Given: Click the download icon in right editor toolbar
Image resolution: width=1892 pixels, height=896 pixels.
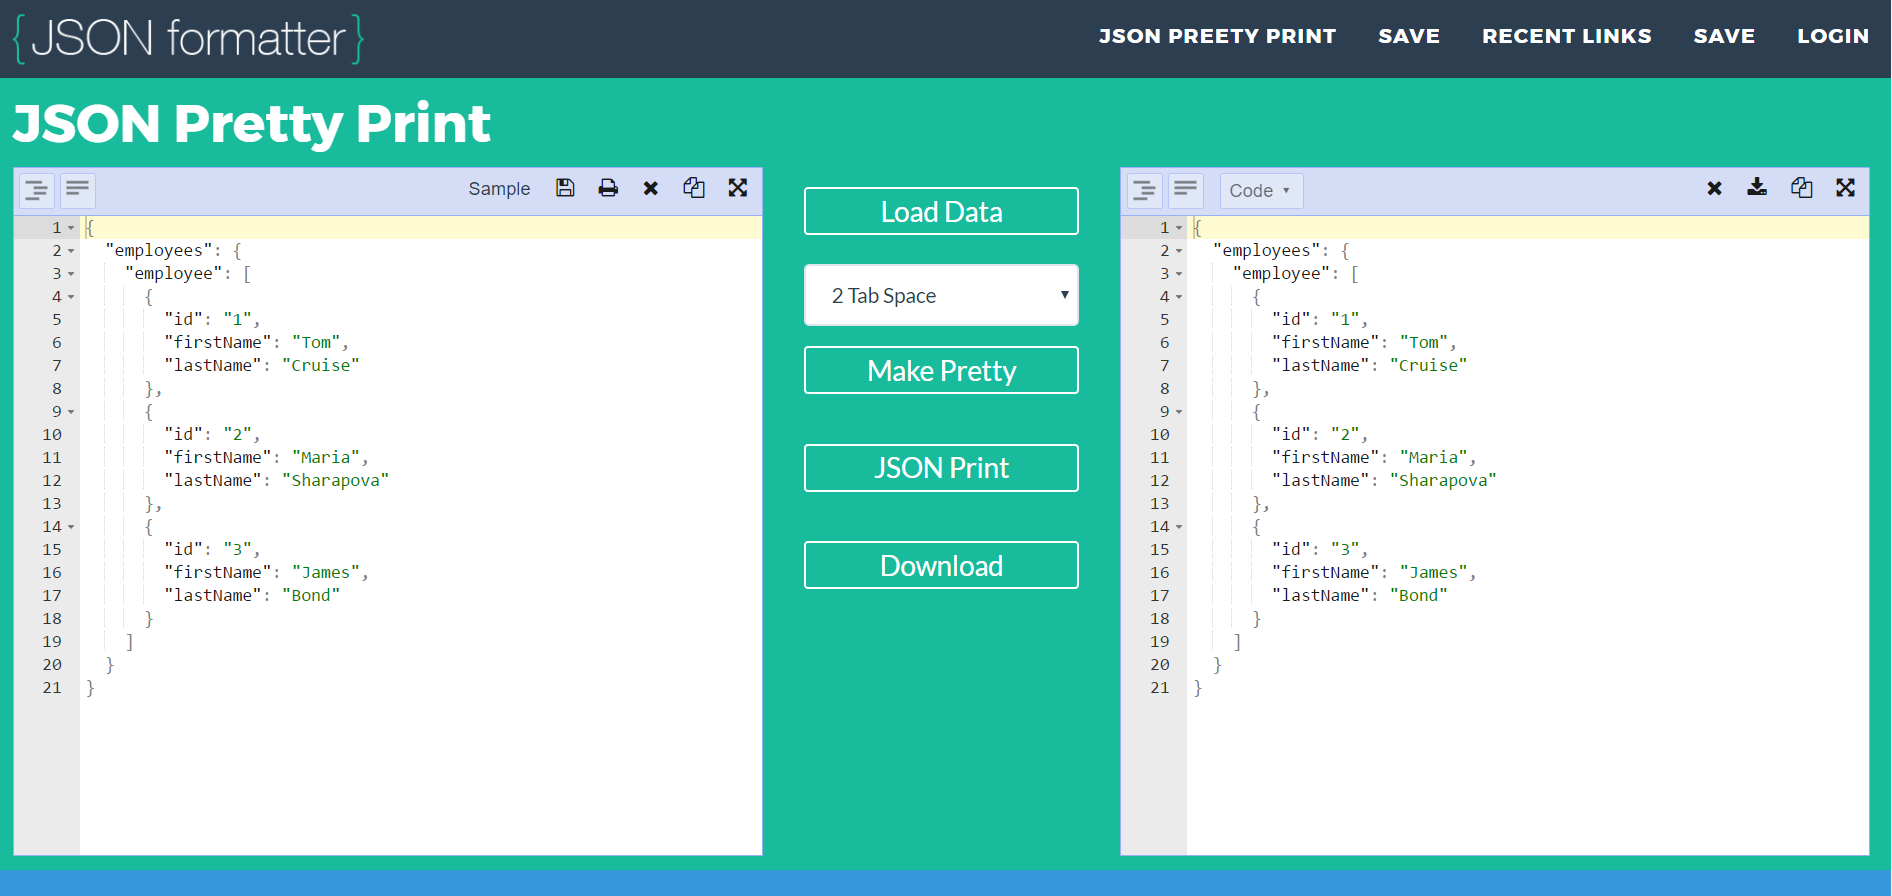Looking at the screenshot, I should click(x=1757, y=188).
